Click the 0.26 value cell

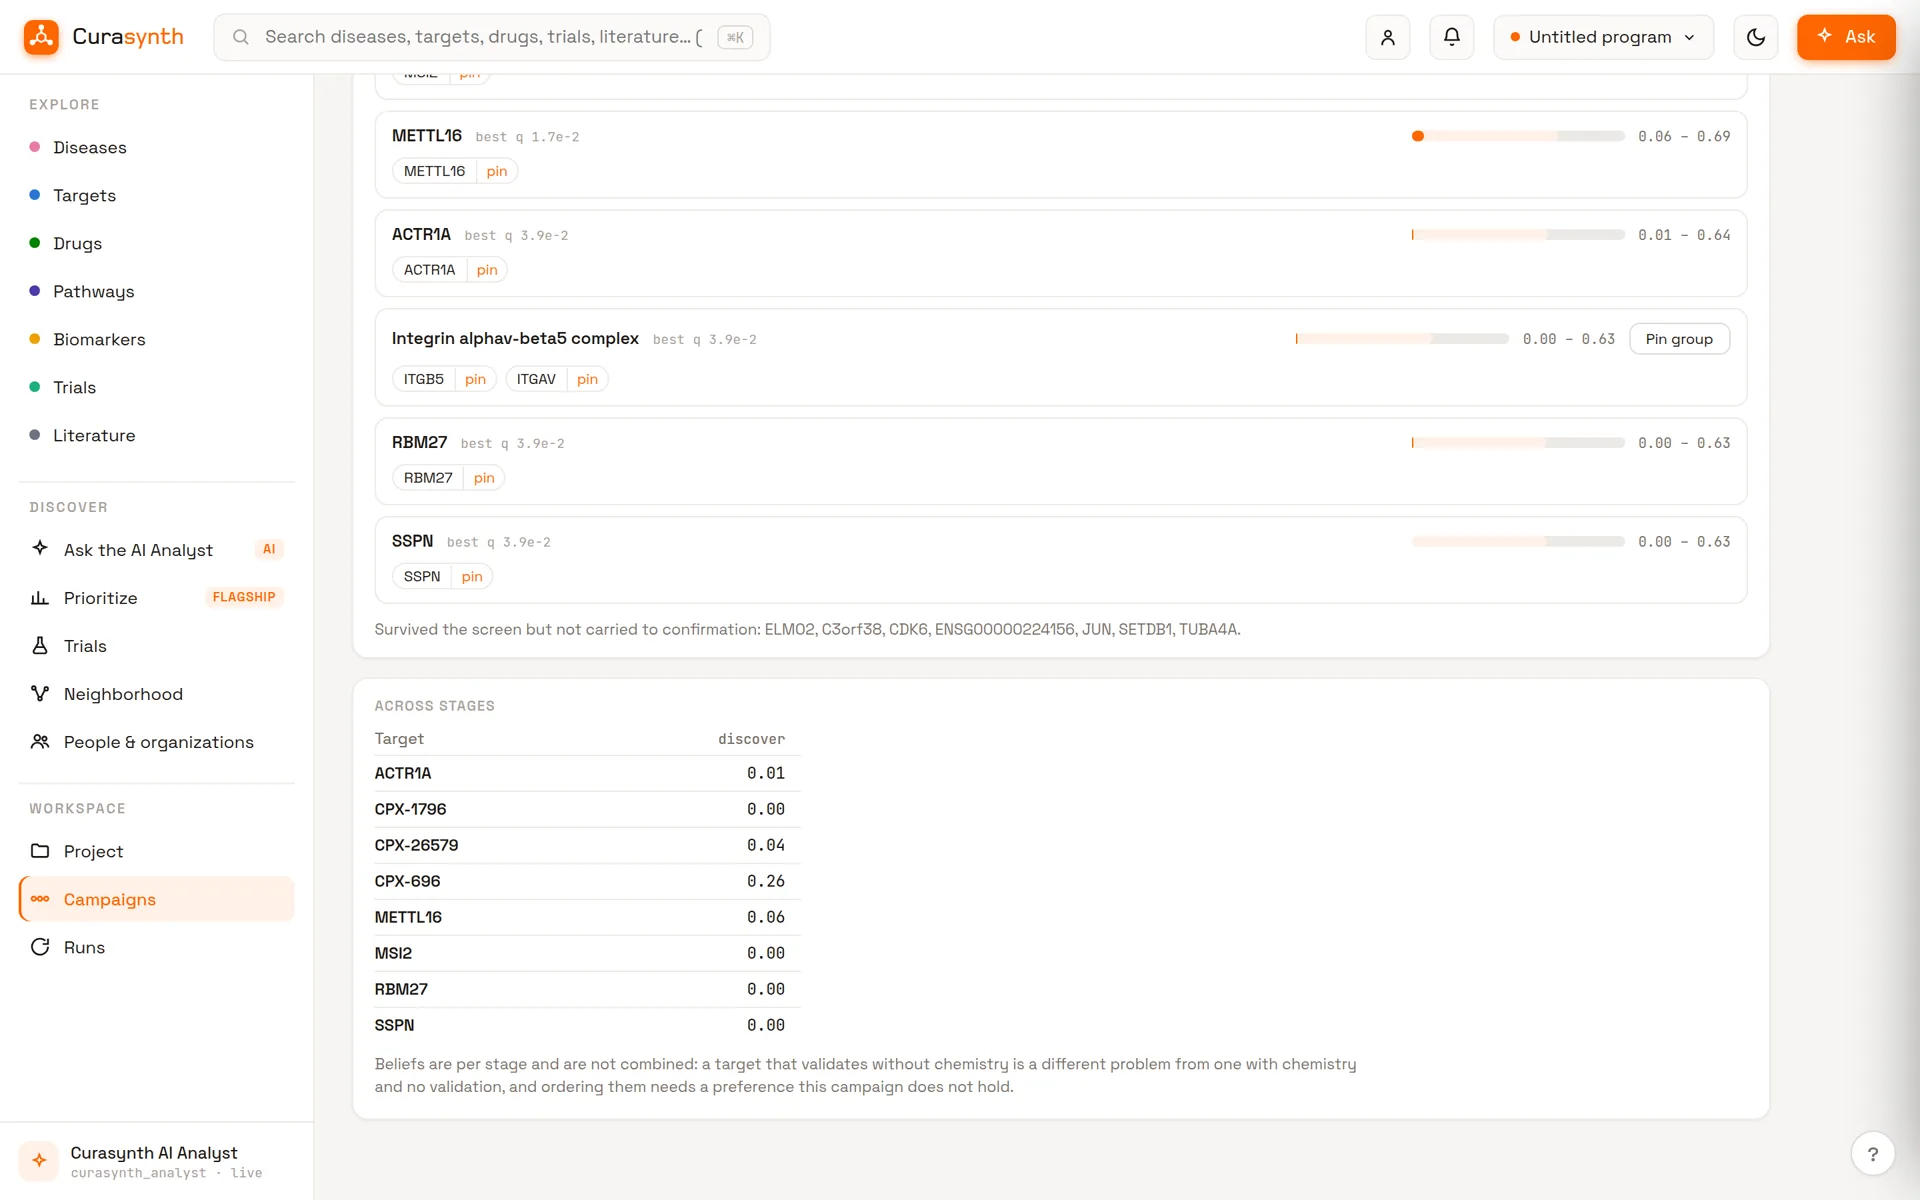(766, 881)
